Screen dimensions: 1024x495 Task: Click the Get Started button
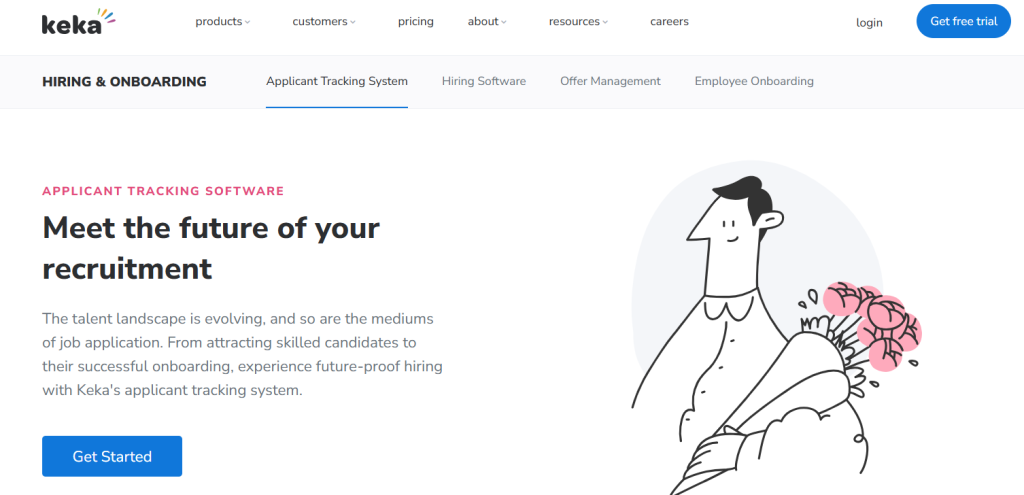click(112, 456)
